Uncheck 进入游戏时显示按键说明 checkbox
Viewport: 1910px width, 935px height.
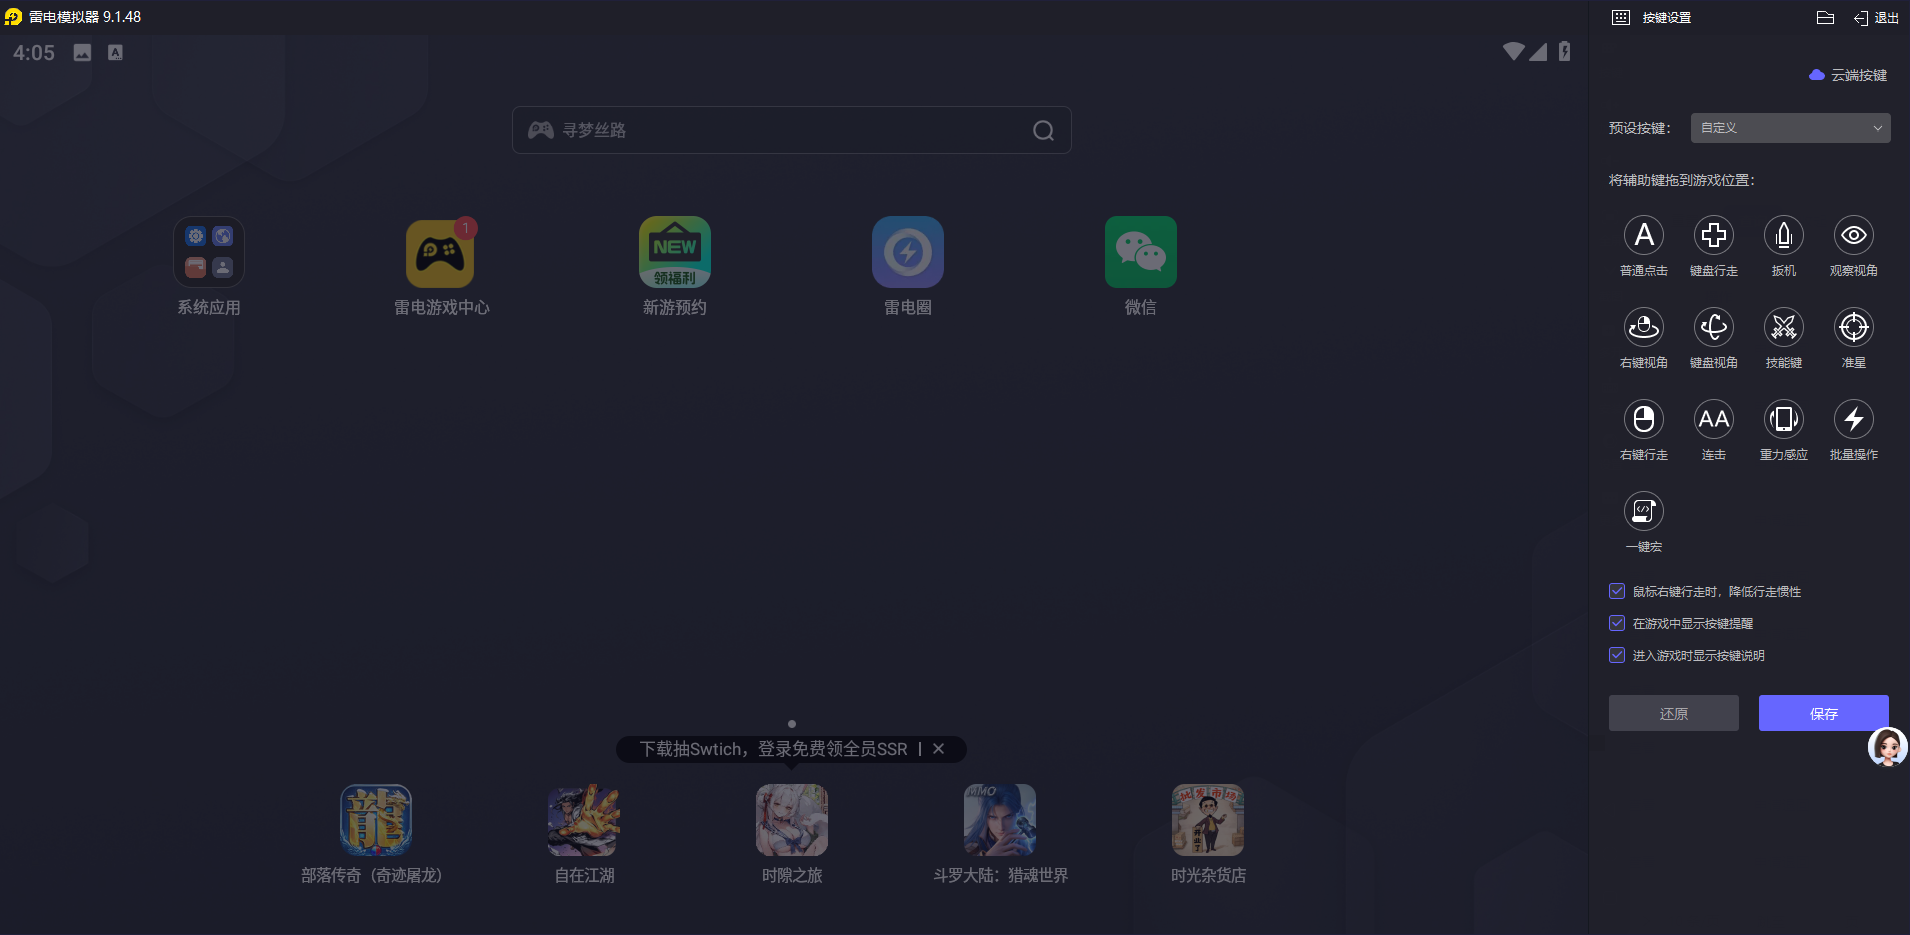(x=1617, y=655)
